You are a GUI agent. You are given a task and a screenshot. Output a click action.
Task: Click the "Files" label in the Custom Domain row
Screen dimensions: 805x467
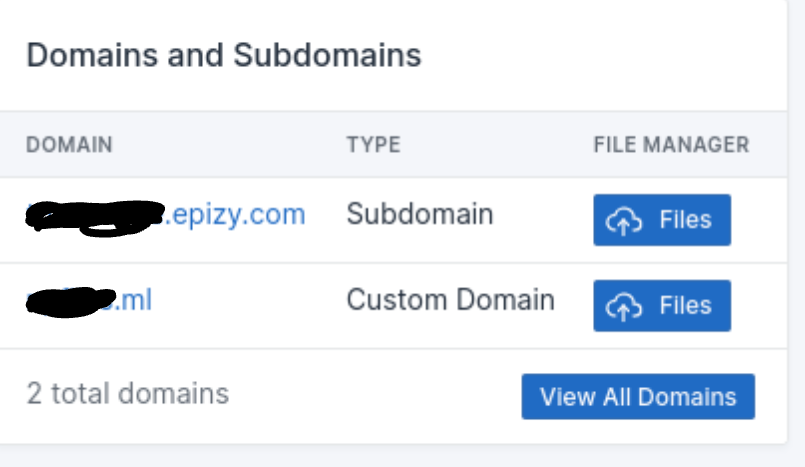685,305
